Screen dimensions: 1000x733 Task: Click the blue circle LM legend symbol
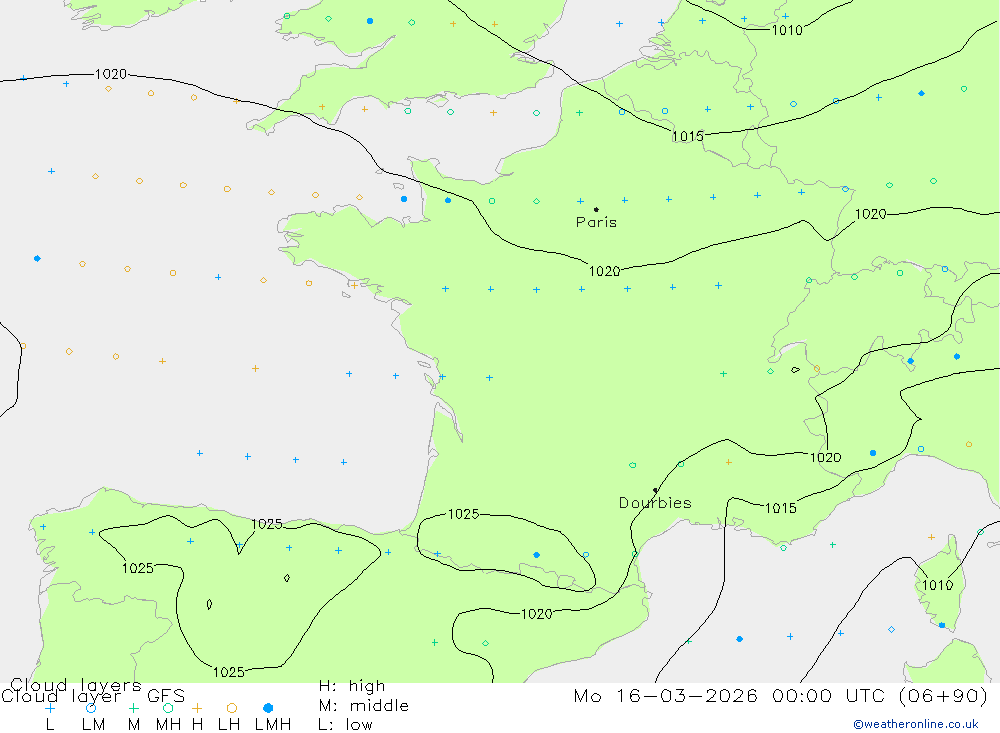[x=91, y=708]
